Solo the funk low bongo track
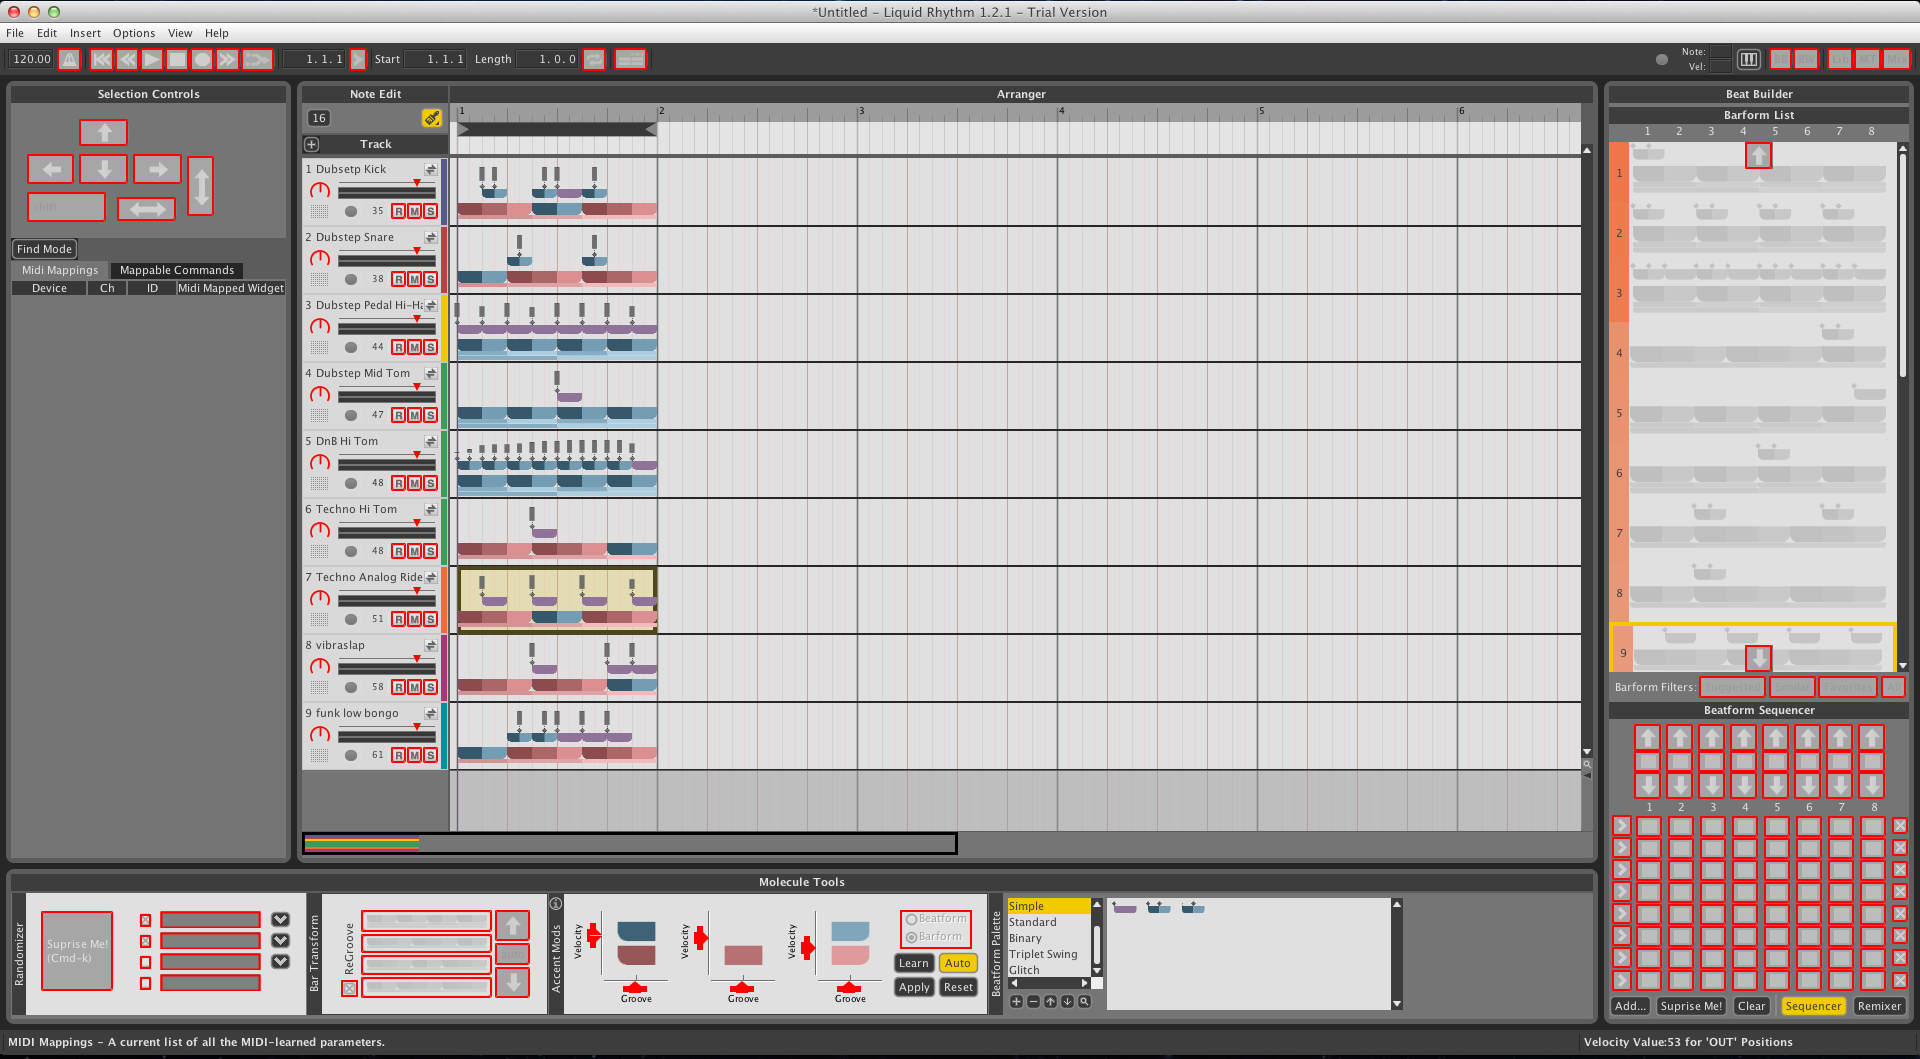The image size is (1920, 1059). pyautogui.click(x=430, y=755)
